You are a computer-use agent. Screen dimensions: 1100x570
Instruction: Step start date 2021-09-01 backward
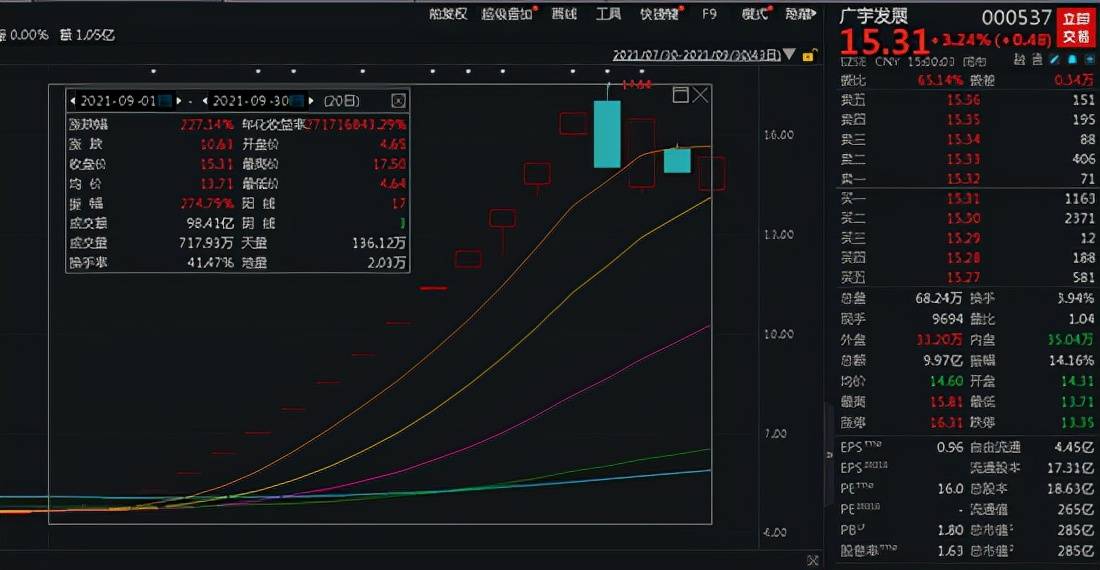[x=72, y=101]
